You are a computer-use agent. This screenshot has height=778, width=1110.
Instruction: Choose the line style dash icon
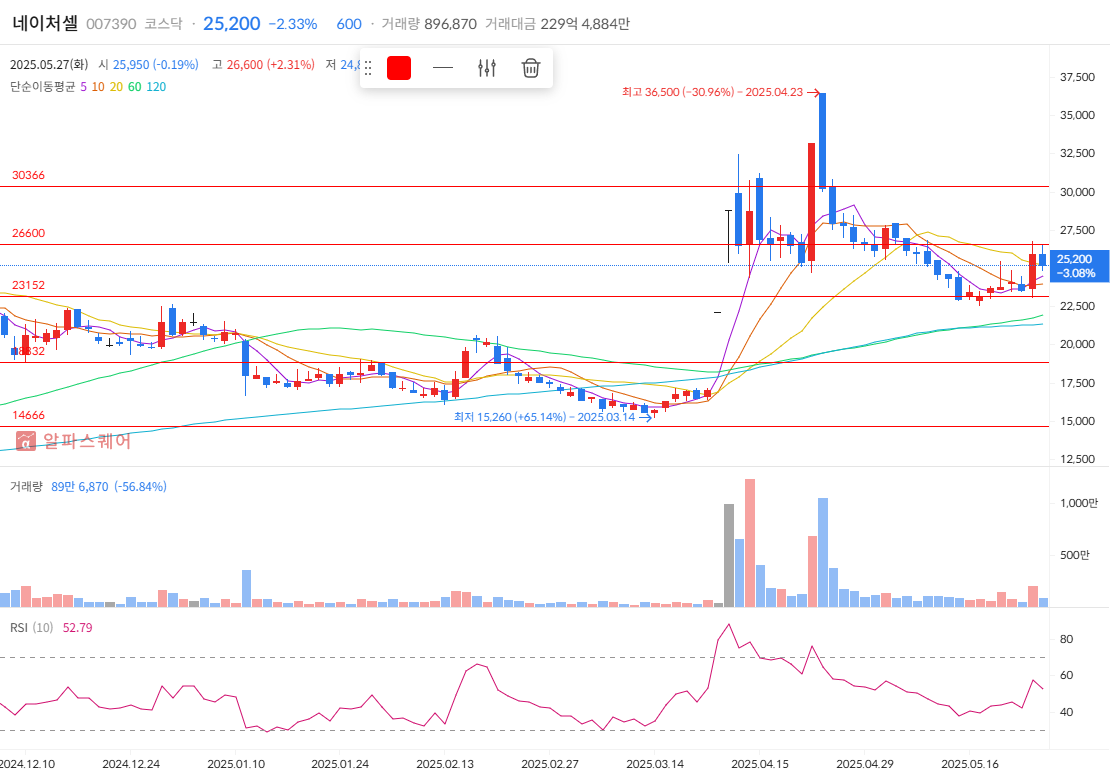(x=442, y=68)
